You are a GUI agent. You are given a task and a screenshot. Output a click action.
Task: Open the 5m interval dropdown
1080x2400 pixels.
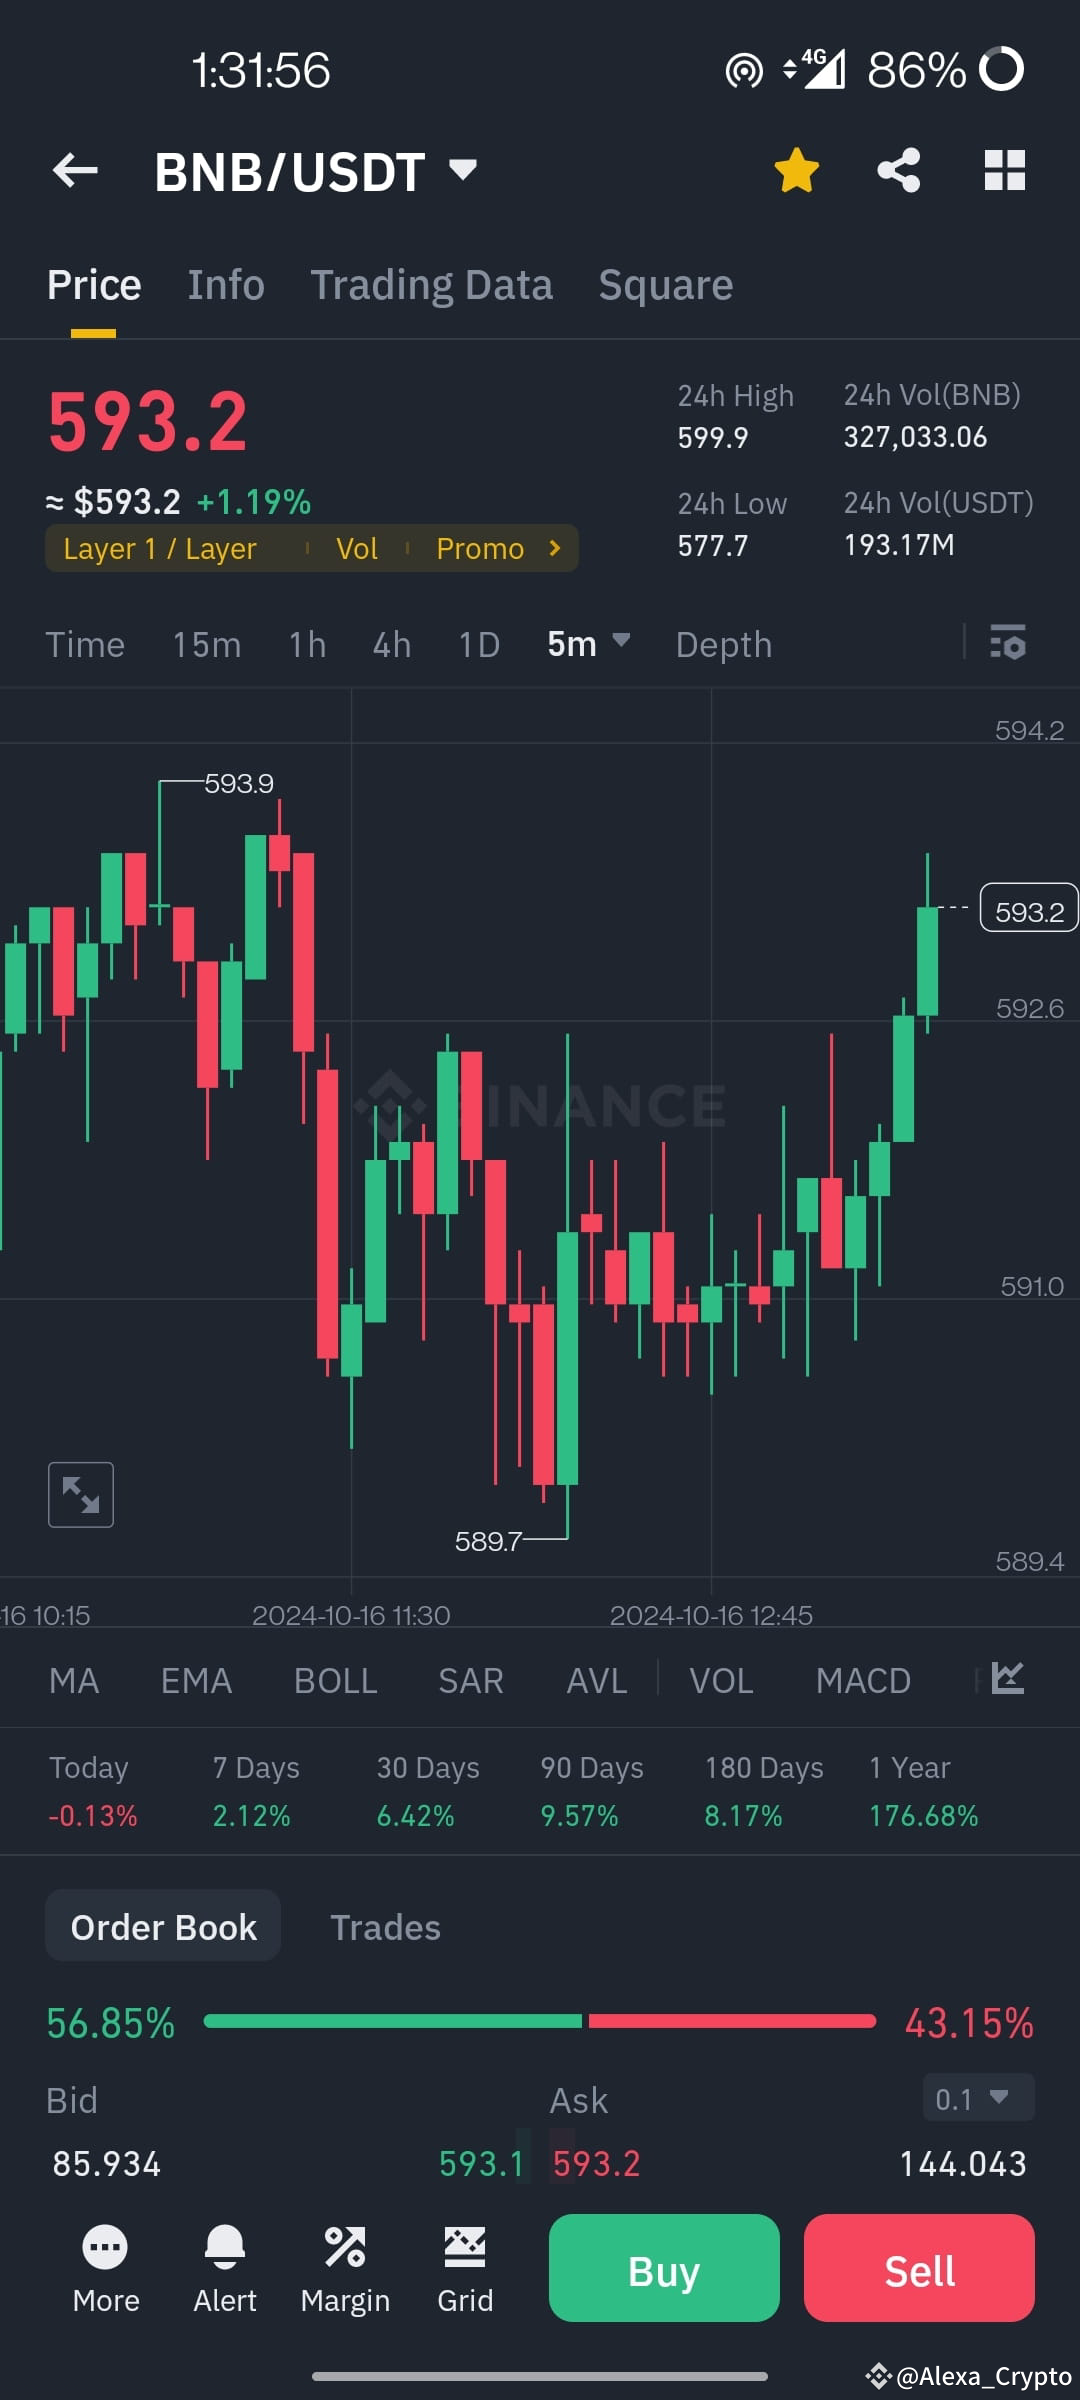point(588,644)
